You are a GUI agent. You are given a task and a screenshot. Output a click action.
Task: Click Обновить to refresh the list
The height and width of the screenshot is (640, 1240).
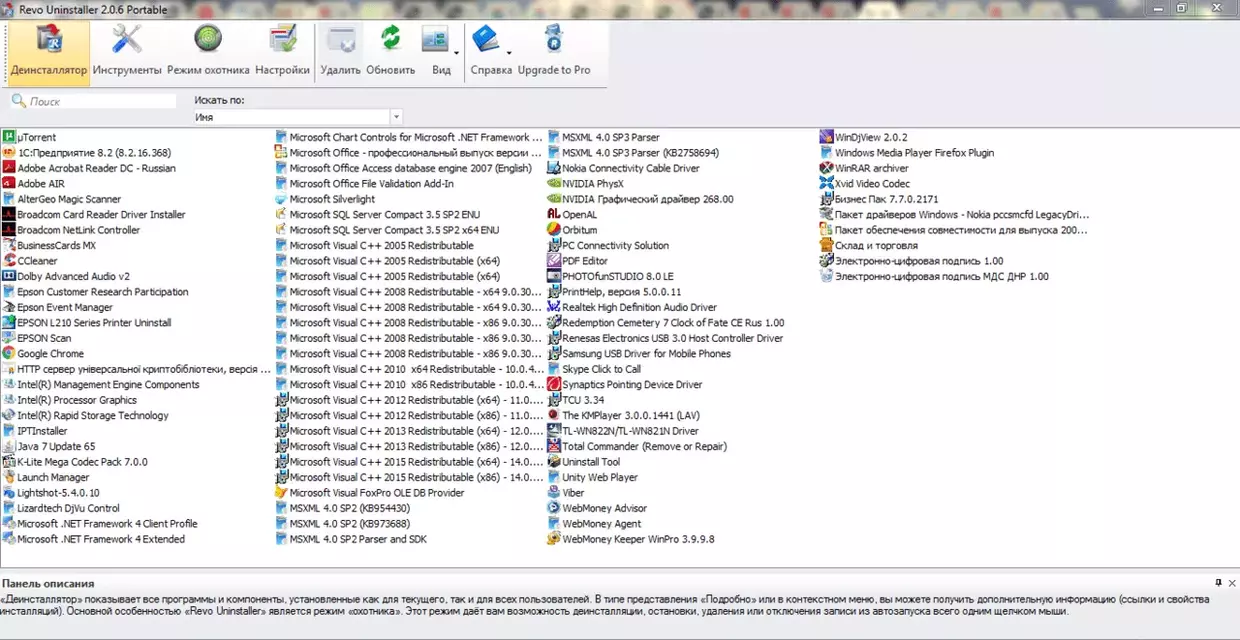click(x=390, y=52)
